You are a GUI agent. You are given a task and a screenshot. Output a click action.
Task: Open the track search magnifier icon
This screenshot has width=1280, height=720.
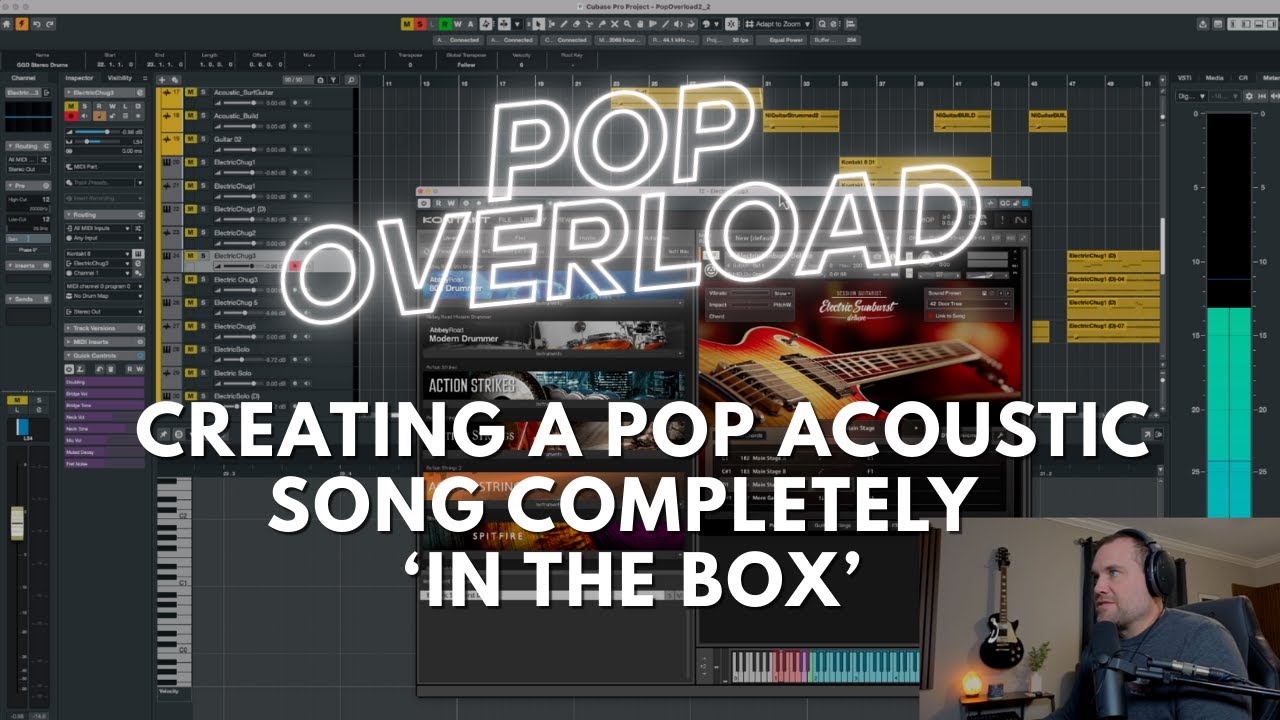point(351,80)
